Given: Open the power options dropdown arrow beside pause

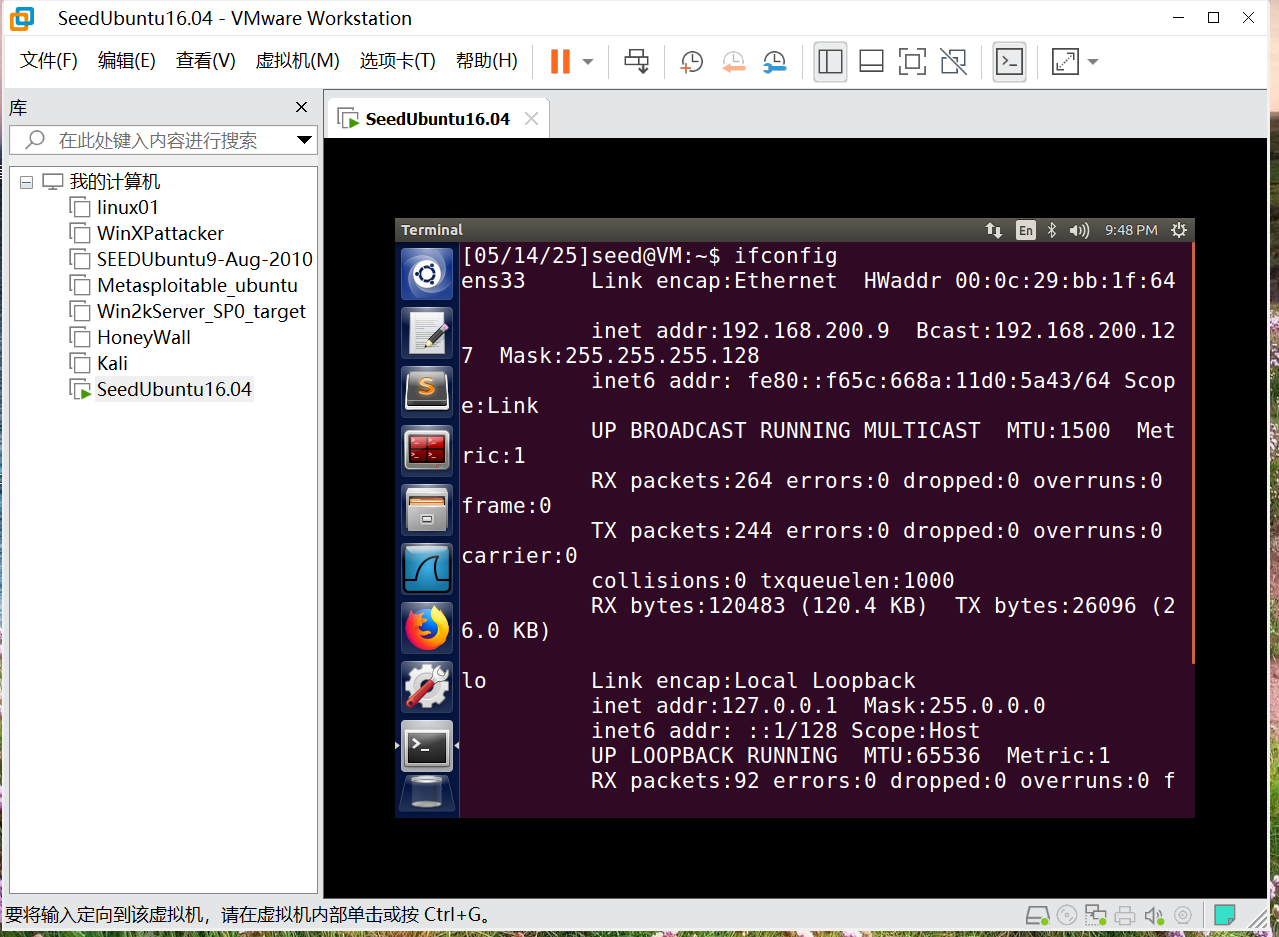Looking at the screenshot, I should click(x=588, y=61).
